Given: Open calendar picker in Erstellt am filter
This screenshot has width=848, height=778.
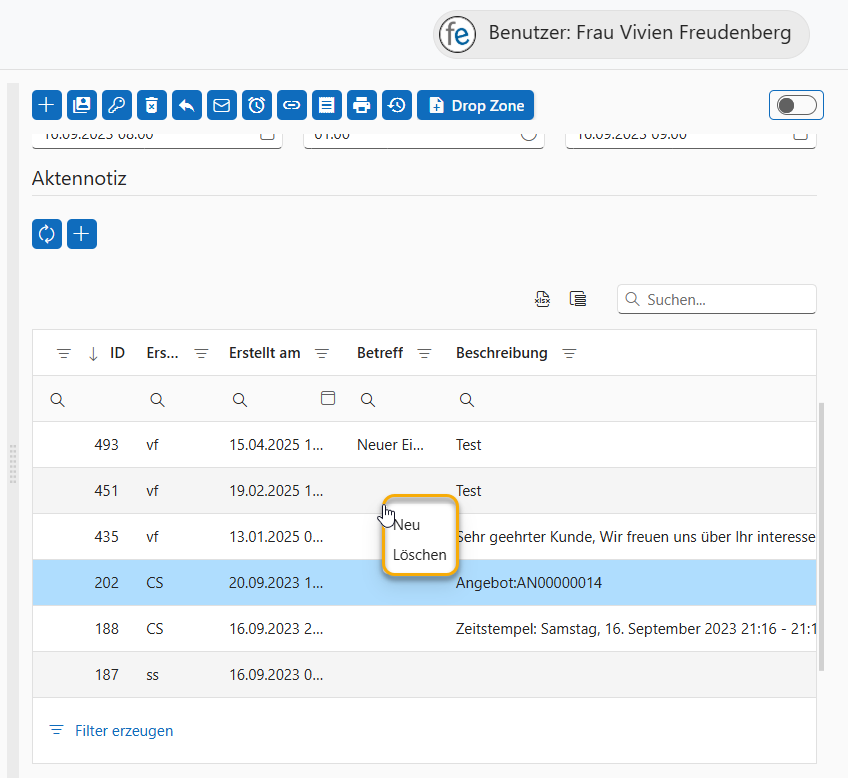Looking at the screenshot, I should point(327,398).
